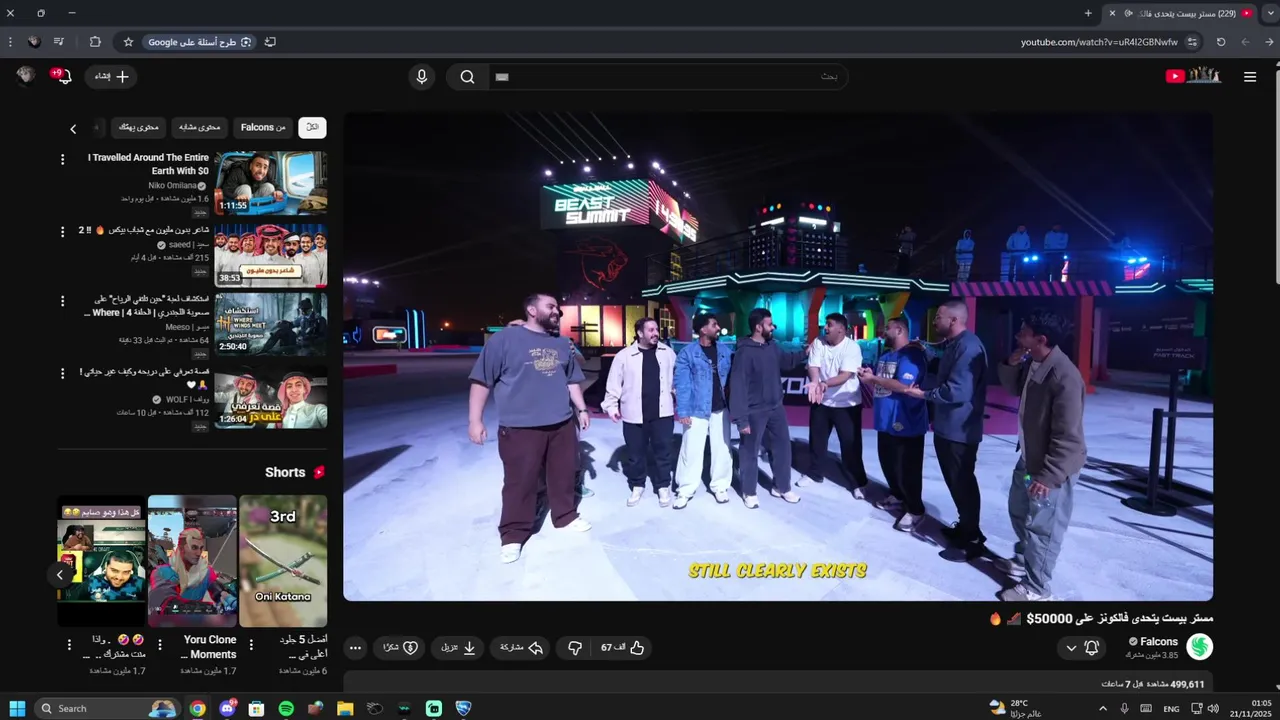This screenshot has height=720, width=1280.
Task: Click the main video player
Action: [778, 356]
